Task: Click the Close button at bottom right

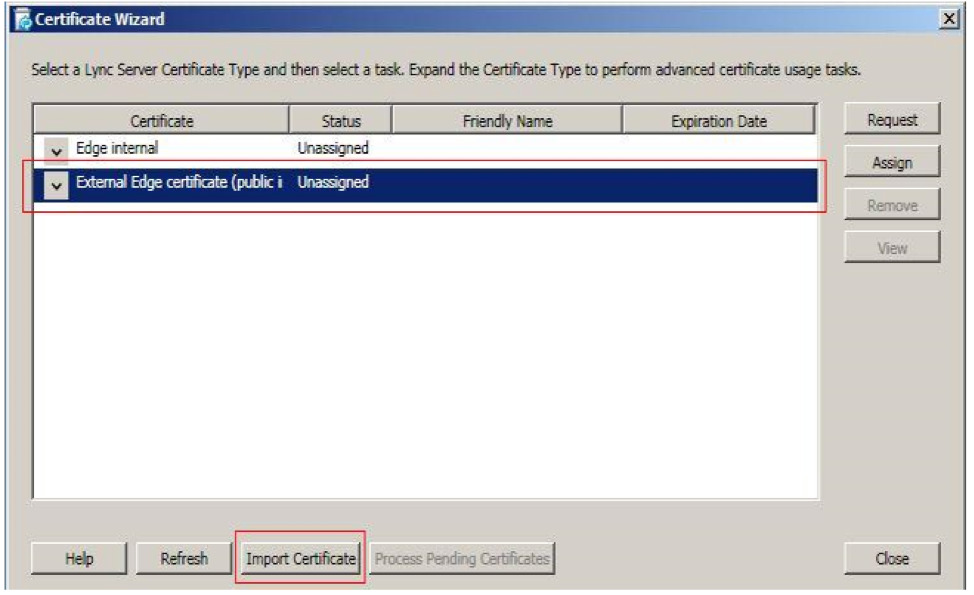Action: 891,558
